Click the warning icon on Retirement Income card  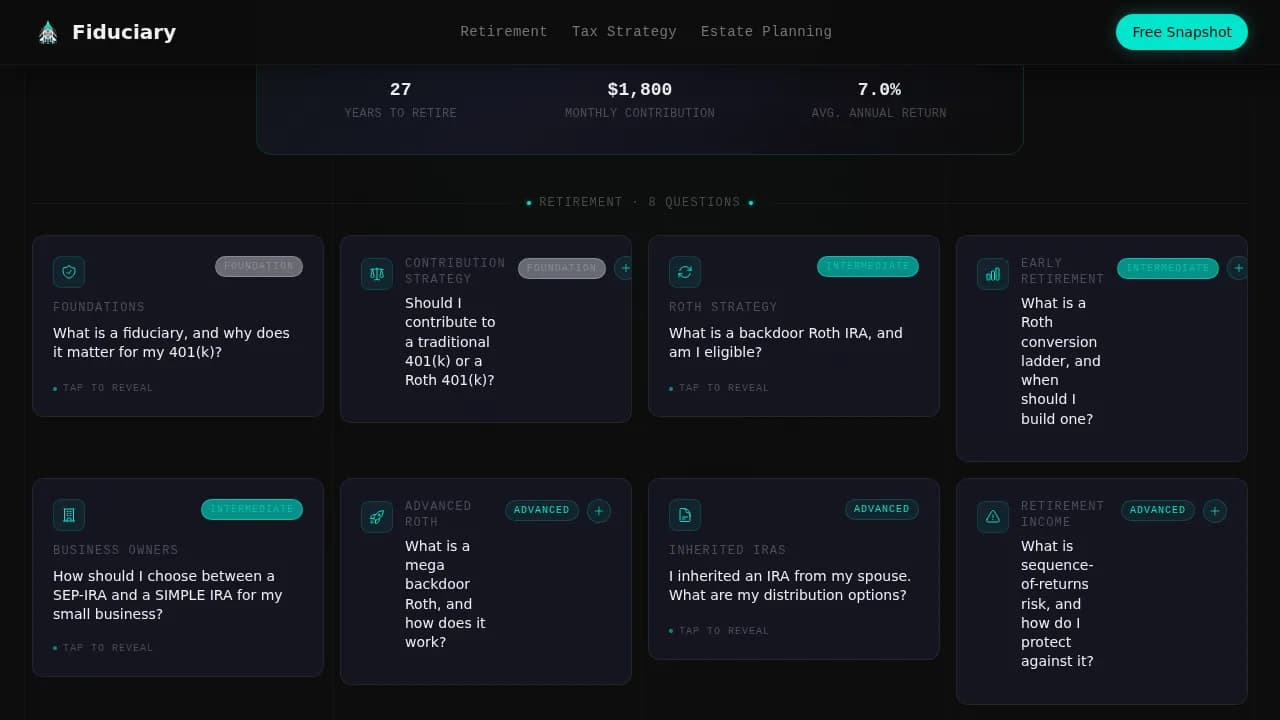[992, 516]
